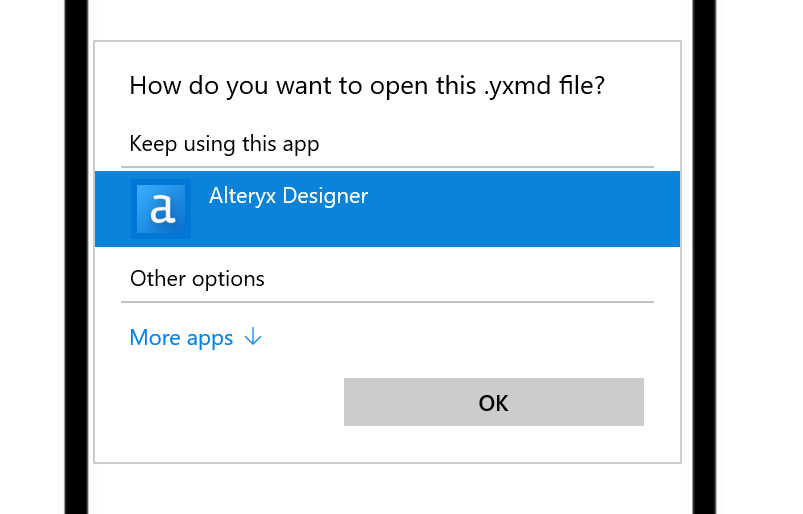Click divider line under "Other options"
Image resolution: width=803 pixels, height=514 pixels.
(387, 301)
